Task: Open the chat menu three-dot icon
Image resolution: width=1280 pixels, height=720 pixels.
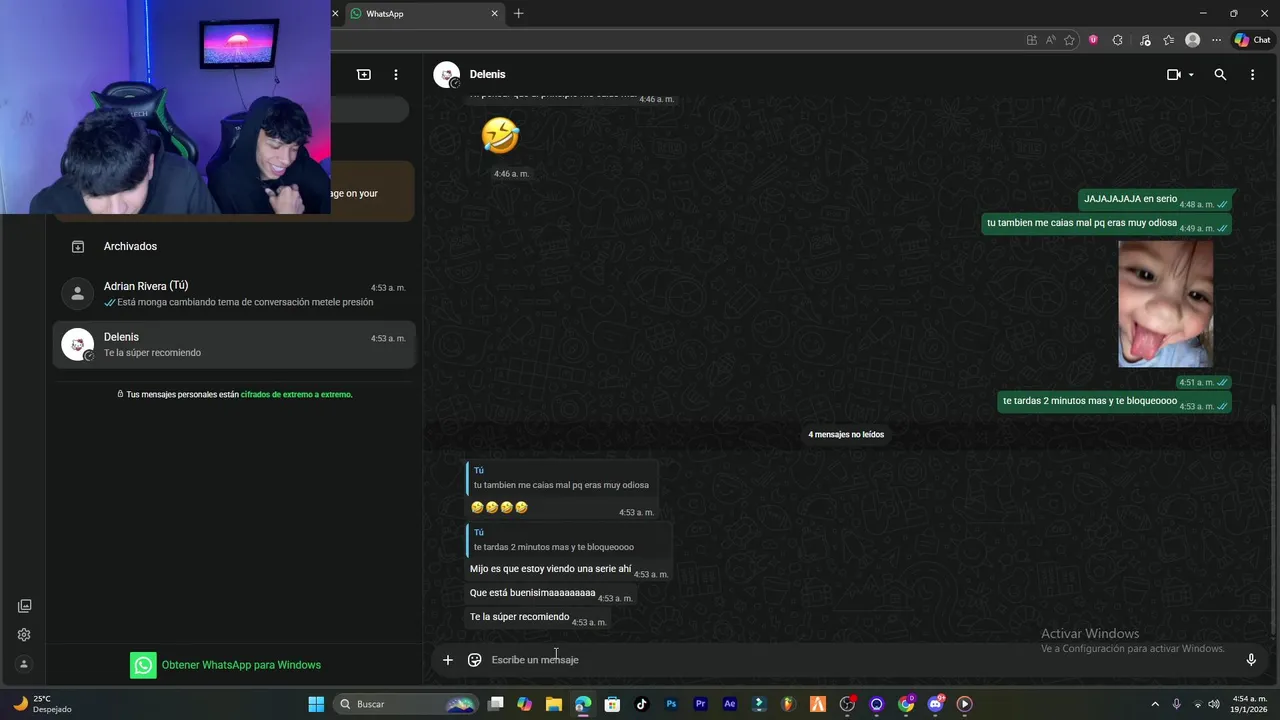Action: [x=1252, y=75]
